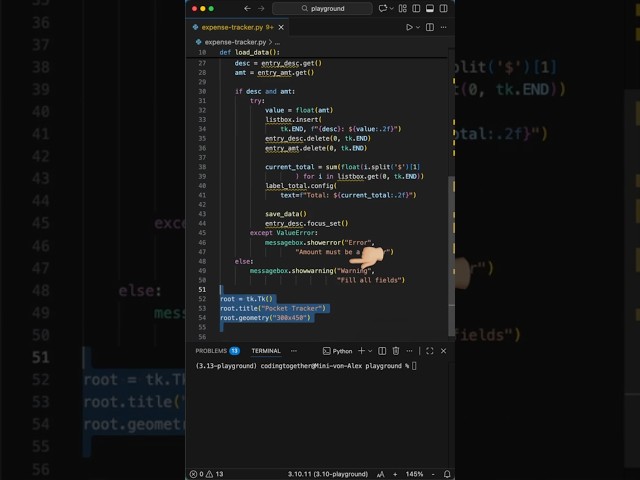Toggle the primary side bar
This screenshot has height=480, width=640.
(416, 8)
